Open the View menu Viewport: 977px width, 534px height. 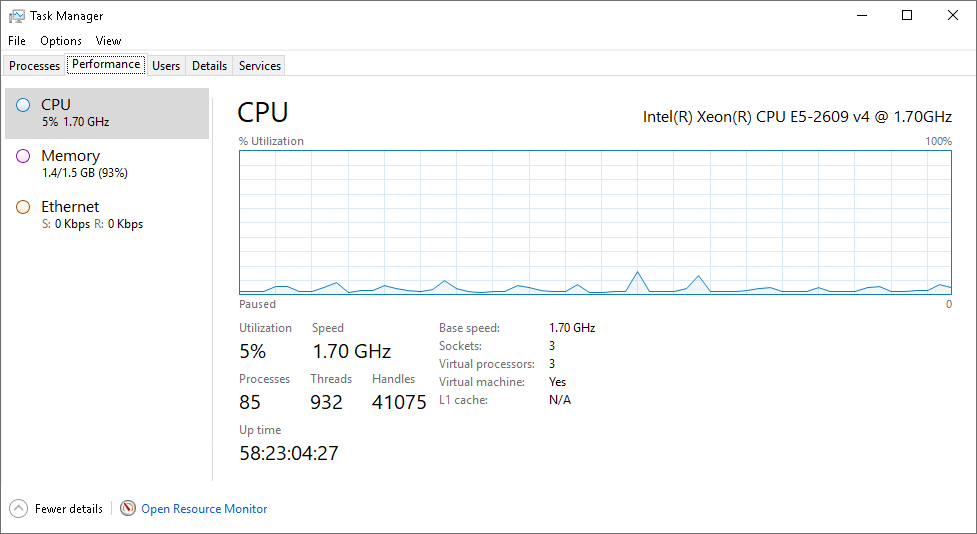point(108,41)
